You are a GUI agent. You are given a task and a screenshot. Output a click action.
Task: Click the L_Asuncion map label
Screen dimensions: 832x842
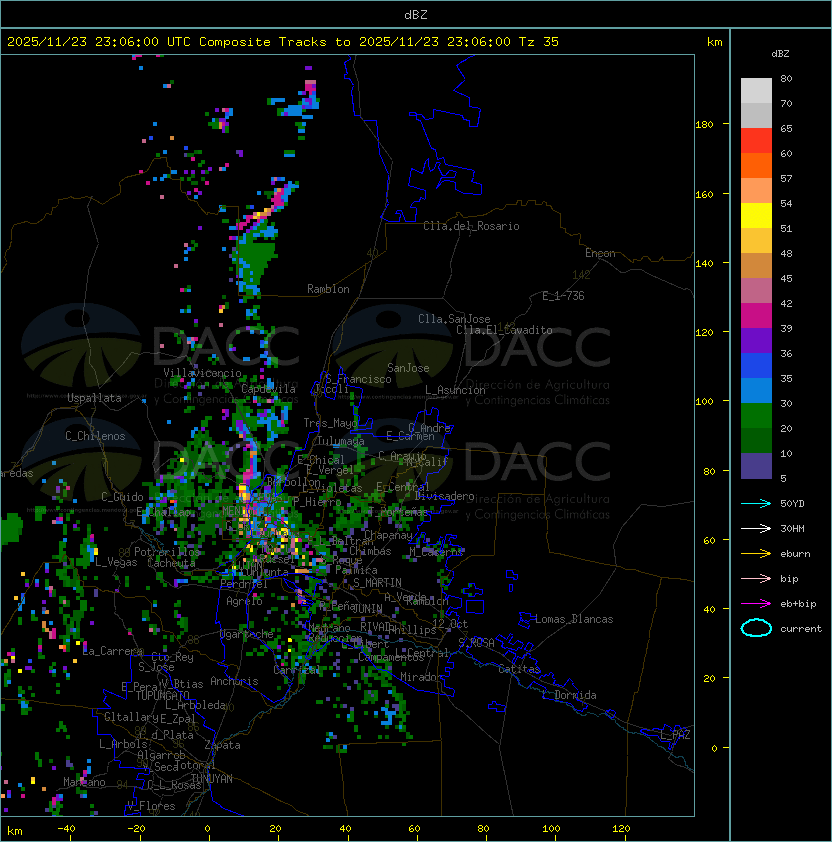click(x=455, y=390)
